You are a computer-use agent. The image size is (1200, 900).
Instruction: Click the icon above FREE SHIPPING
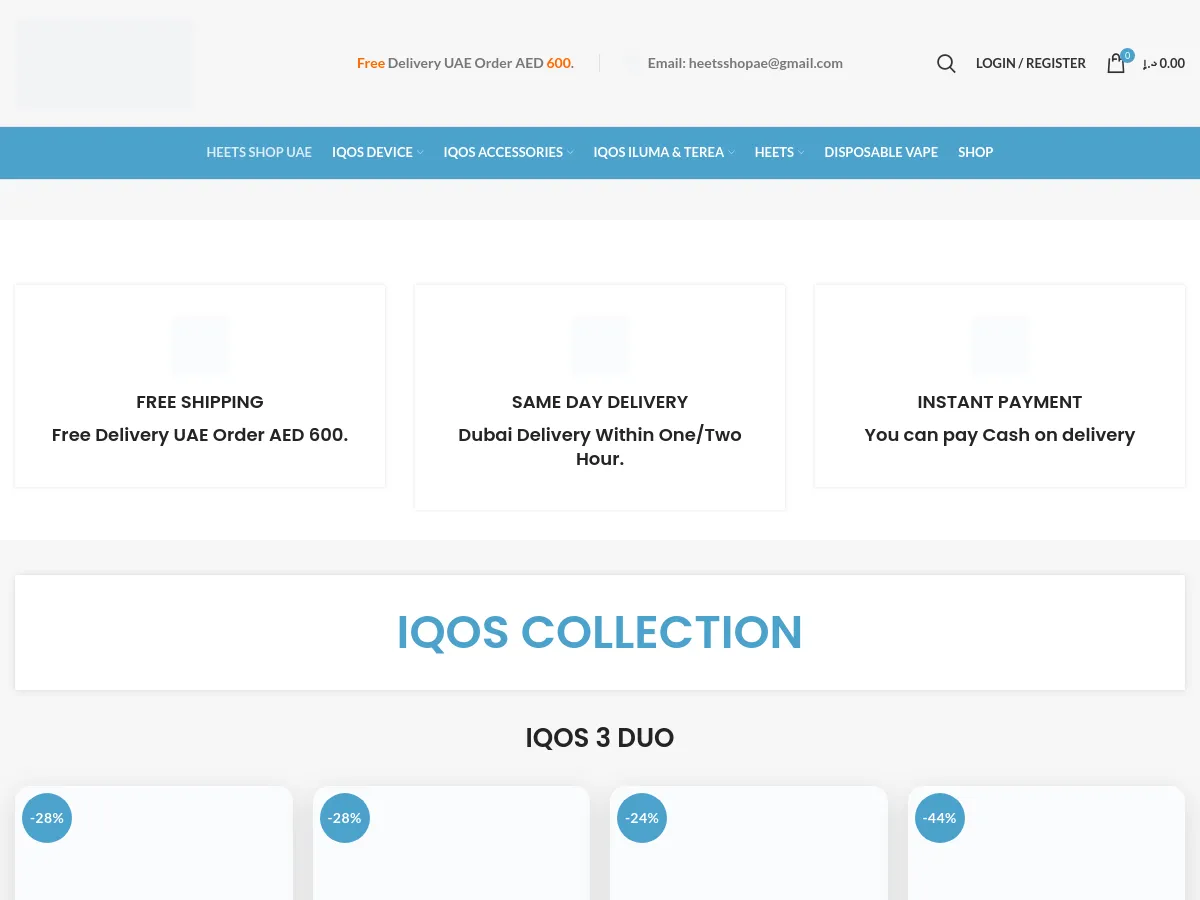200,345
